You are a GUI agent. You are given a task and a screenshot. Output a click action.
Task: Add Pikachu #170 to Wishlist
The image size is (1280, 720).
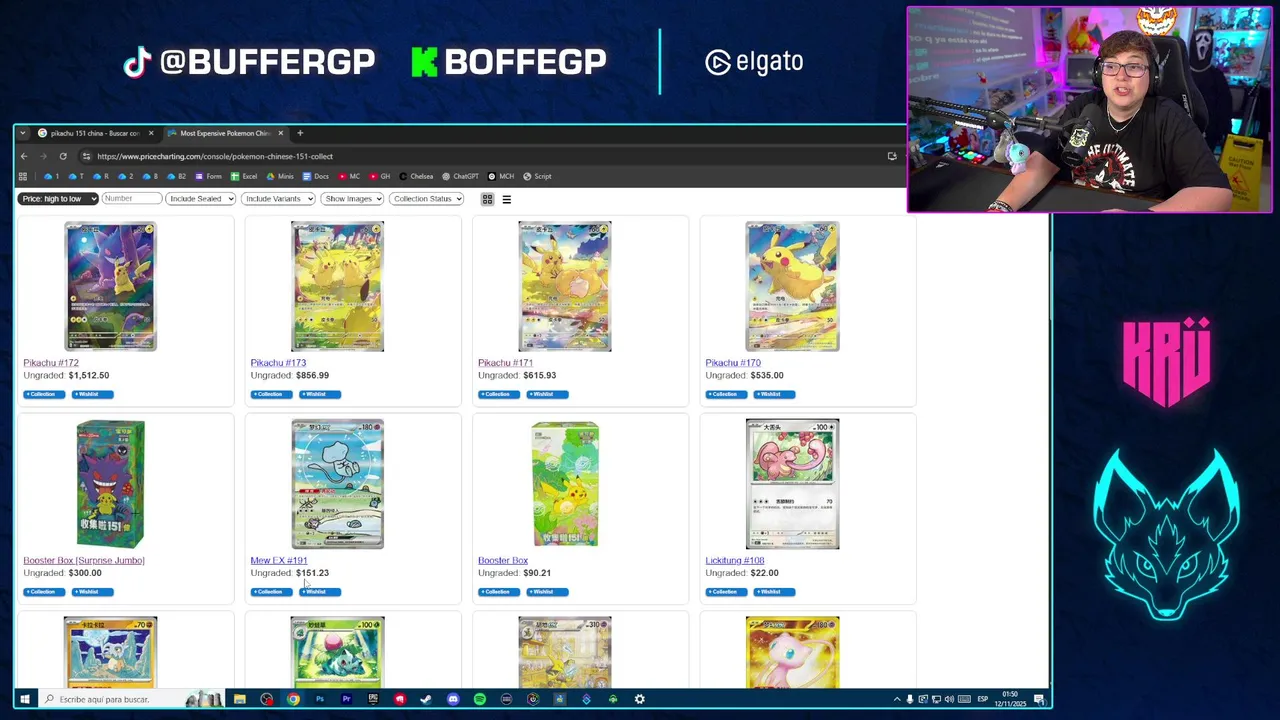pos(774,394)
